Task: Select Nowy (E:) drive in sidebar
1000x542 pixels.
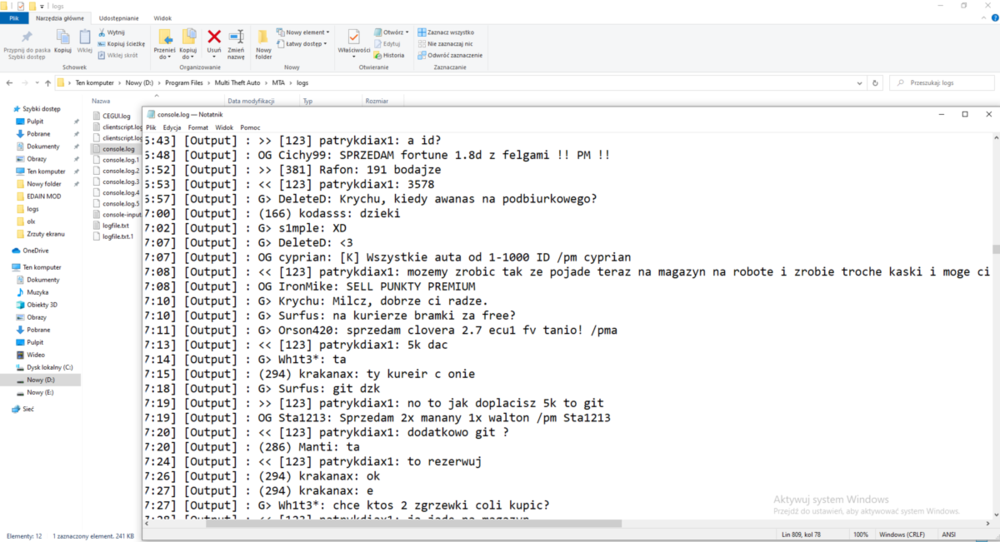Action: tap(40, 392)
